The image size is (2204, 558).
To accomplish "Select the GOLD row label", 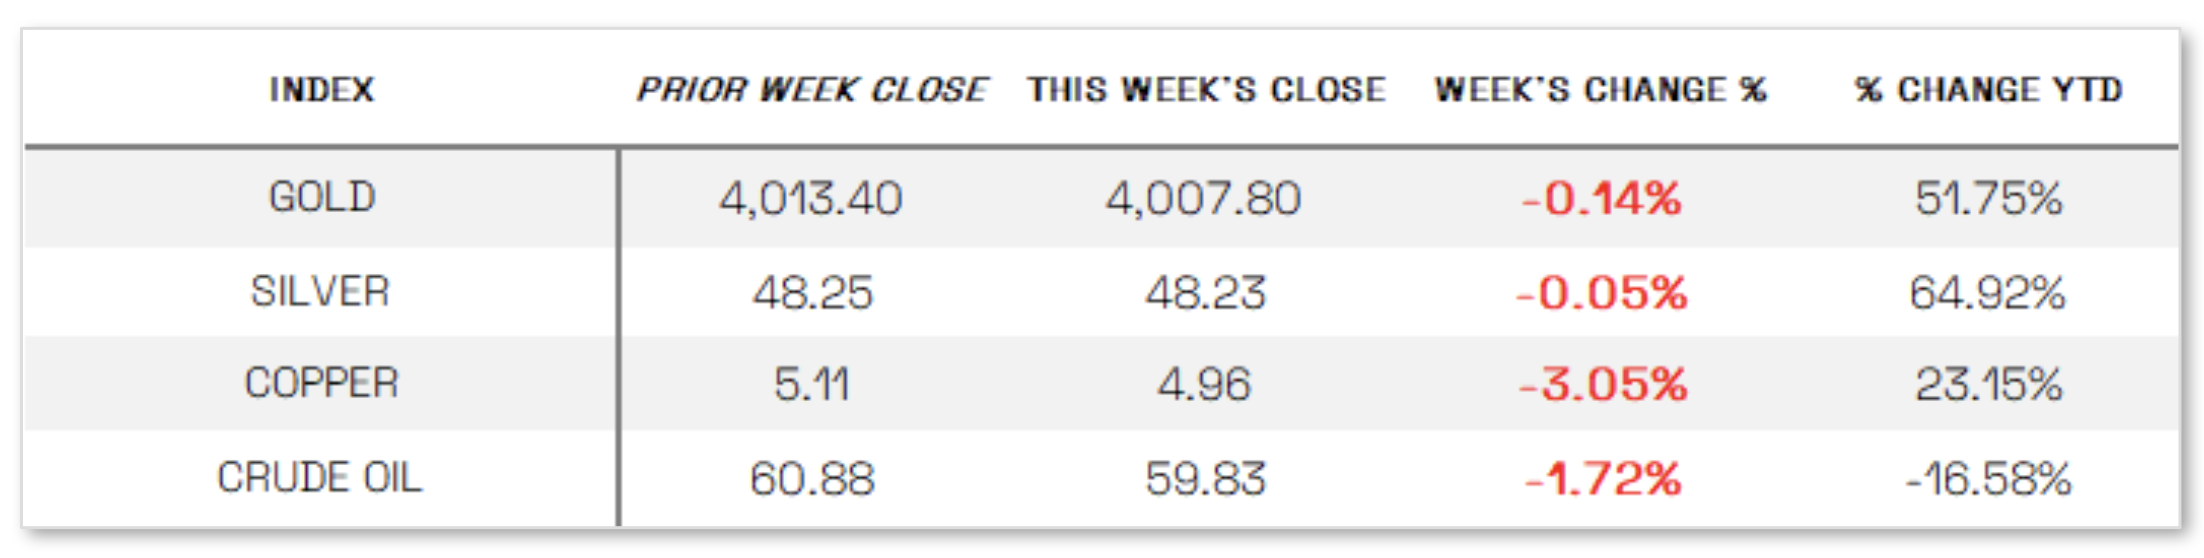I will tap(321, 197).
